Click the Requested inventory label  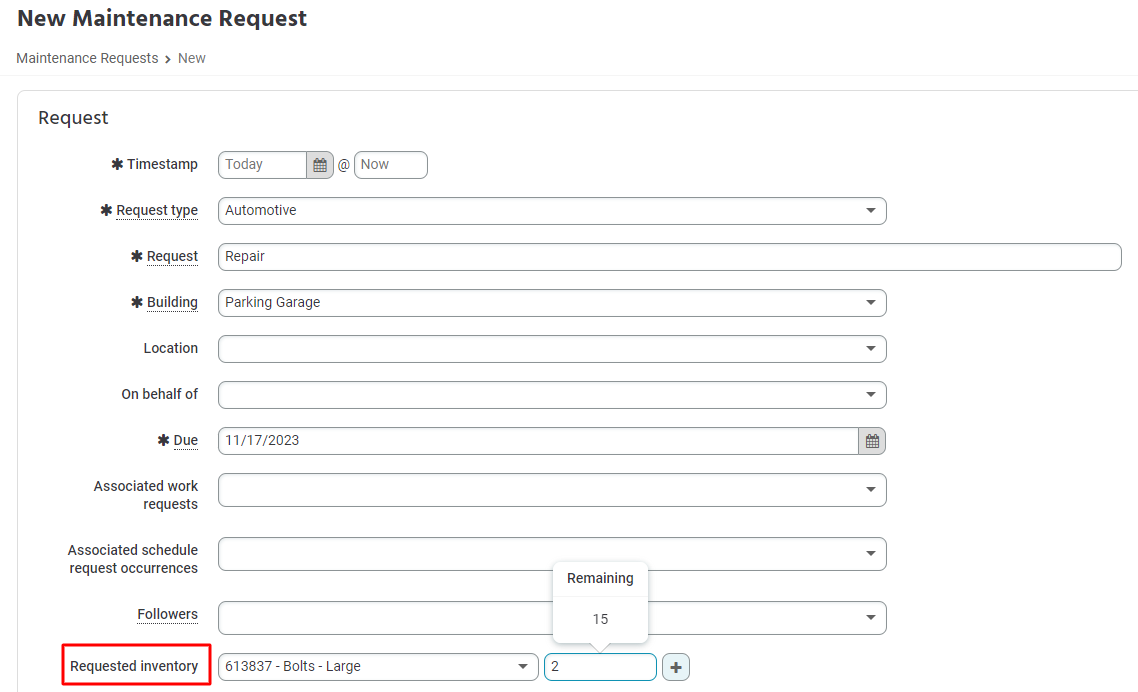tap(134, 666)
